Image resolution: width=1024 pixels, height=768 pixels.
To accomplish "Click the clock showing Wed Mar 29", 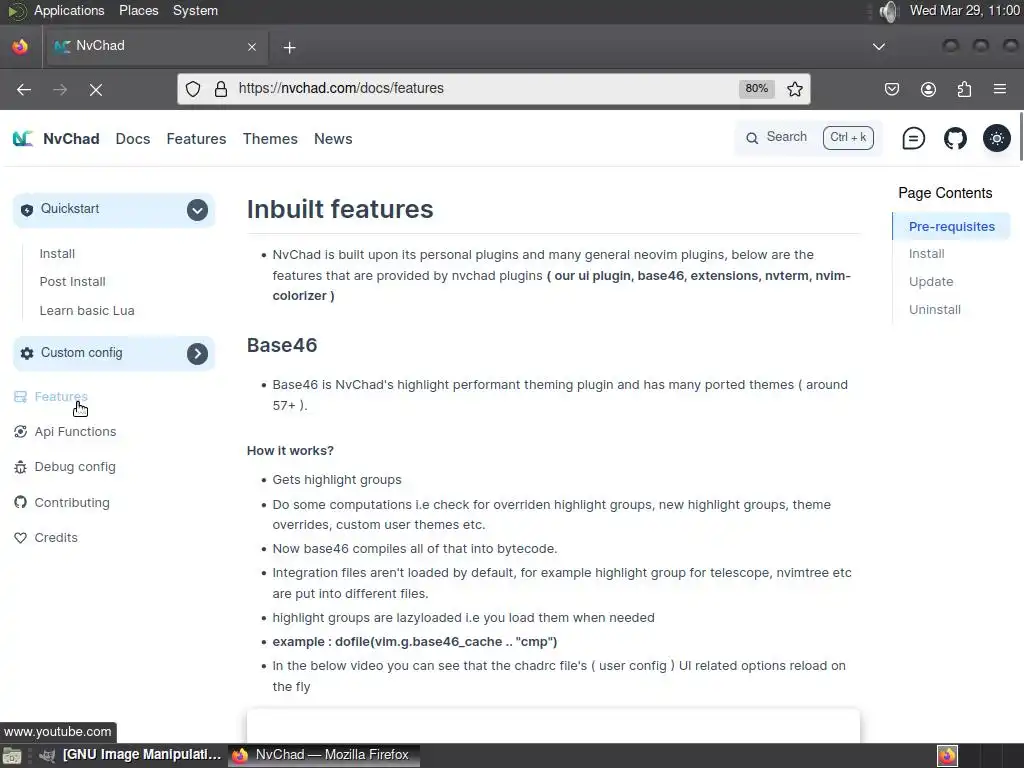I will pyautogui.click(x=965, y=10).
